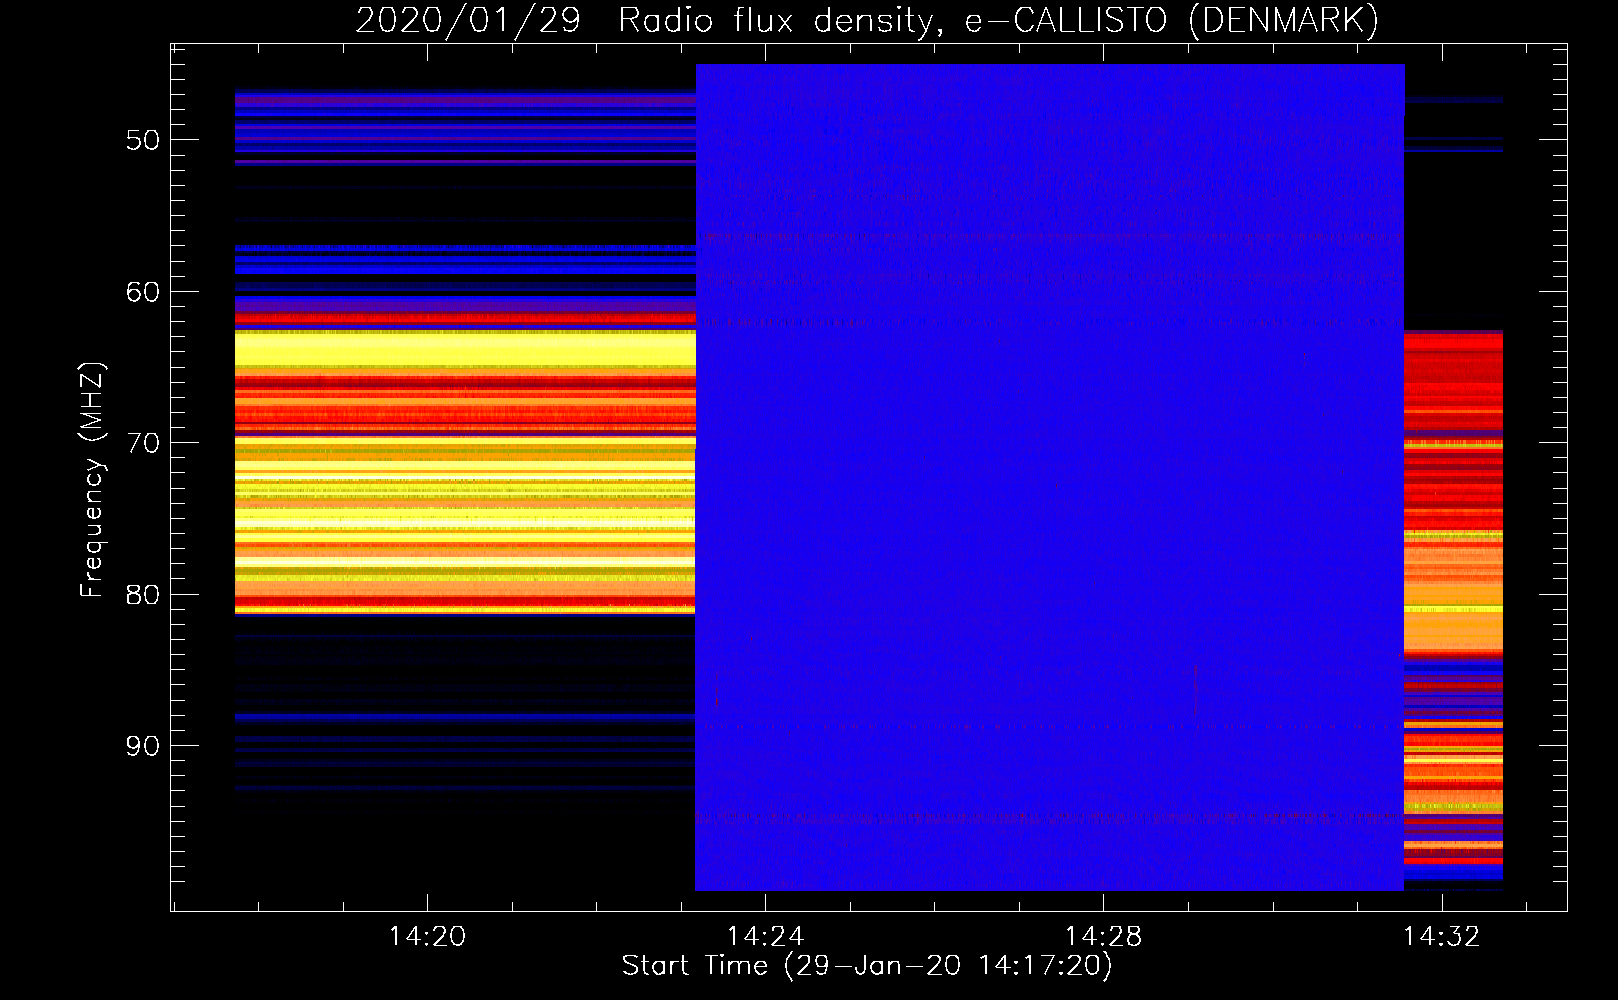Click the solid blue spectrogram block
This screenshot has height=1000, width=1618.
(x=1050, y=477)
